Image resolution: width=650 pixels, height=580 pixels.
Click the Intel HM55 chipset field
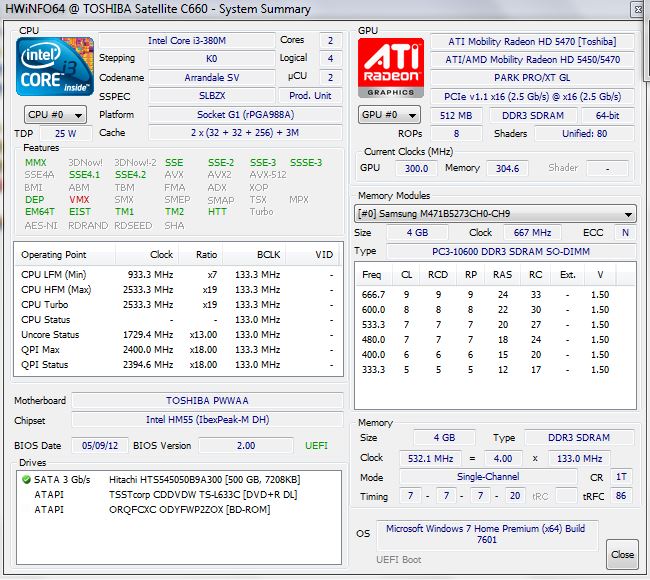207,420
